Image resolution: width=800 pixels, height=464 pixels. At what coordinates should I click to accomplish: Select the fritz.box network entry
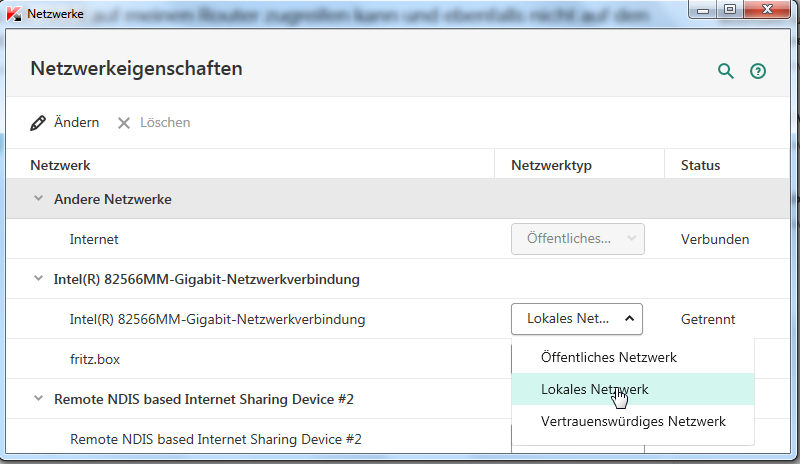point(94,359)
